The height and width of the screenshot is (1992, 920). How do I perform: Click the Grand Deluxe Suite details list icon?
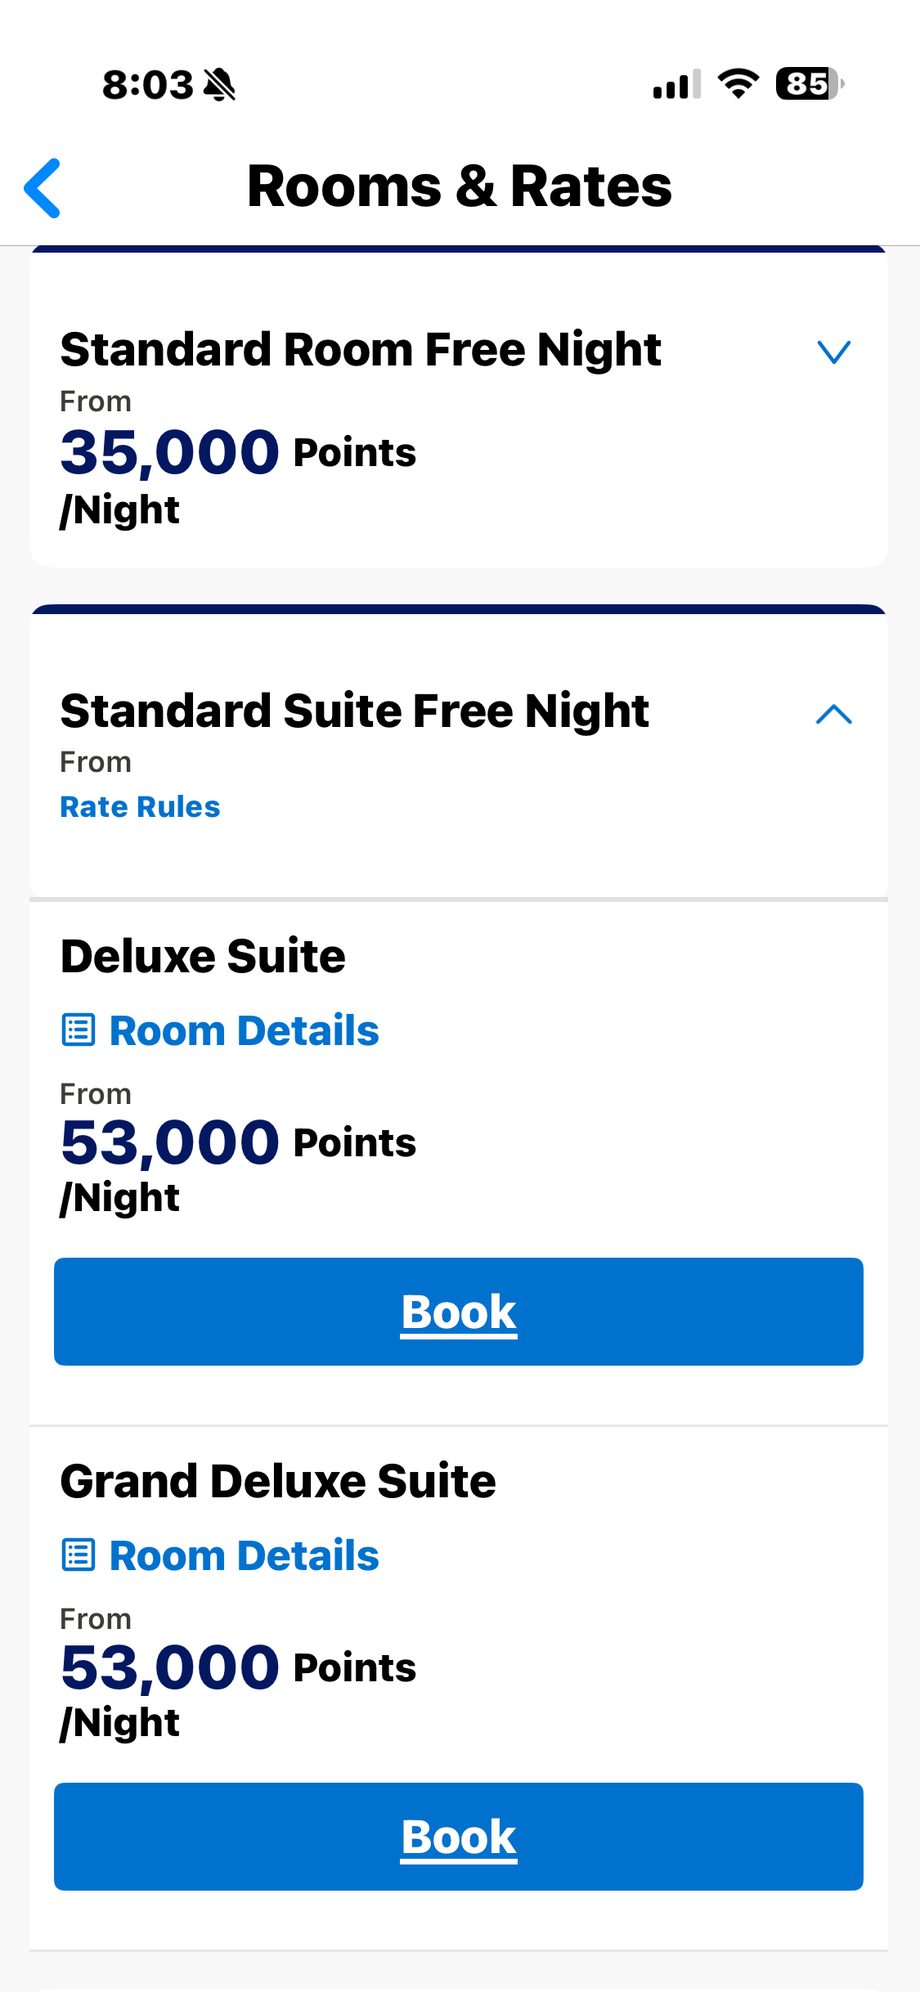[78, 1555]
